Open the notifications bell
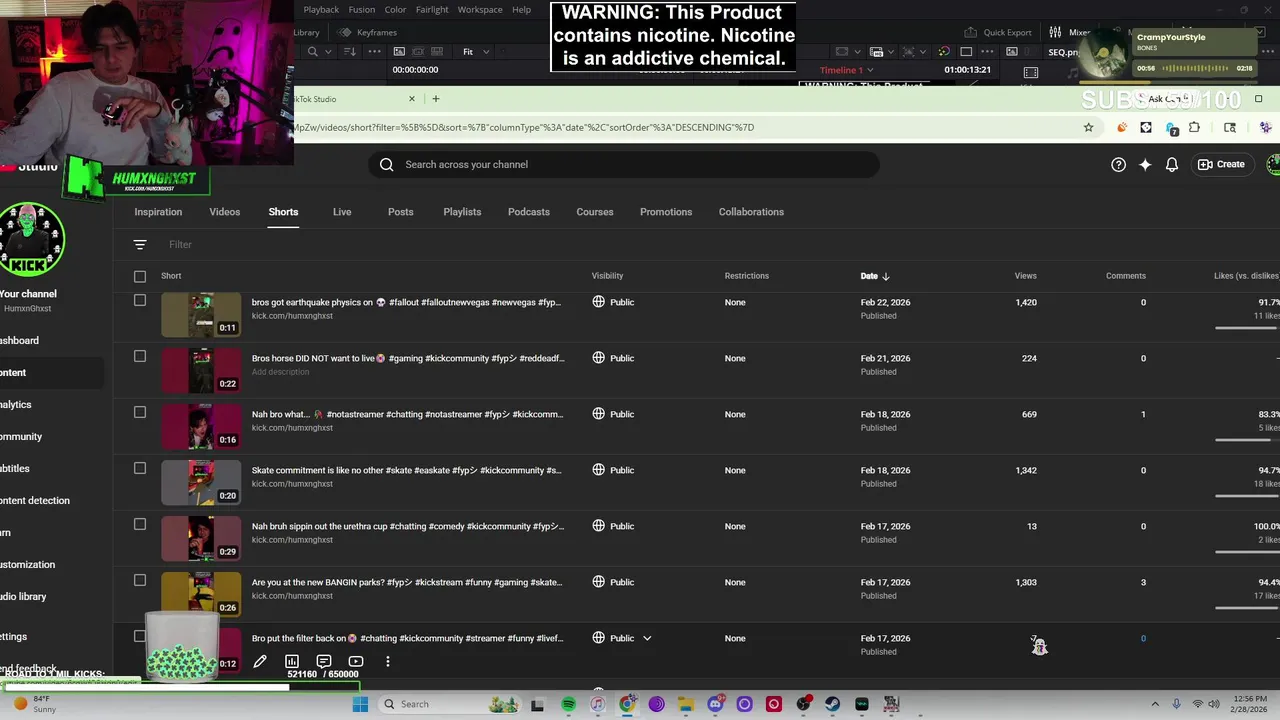 (1172, 165)
